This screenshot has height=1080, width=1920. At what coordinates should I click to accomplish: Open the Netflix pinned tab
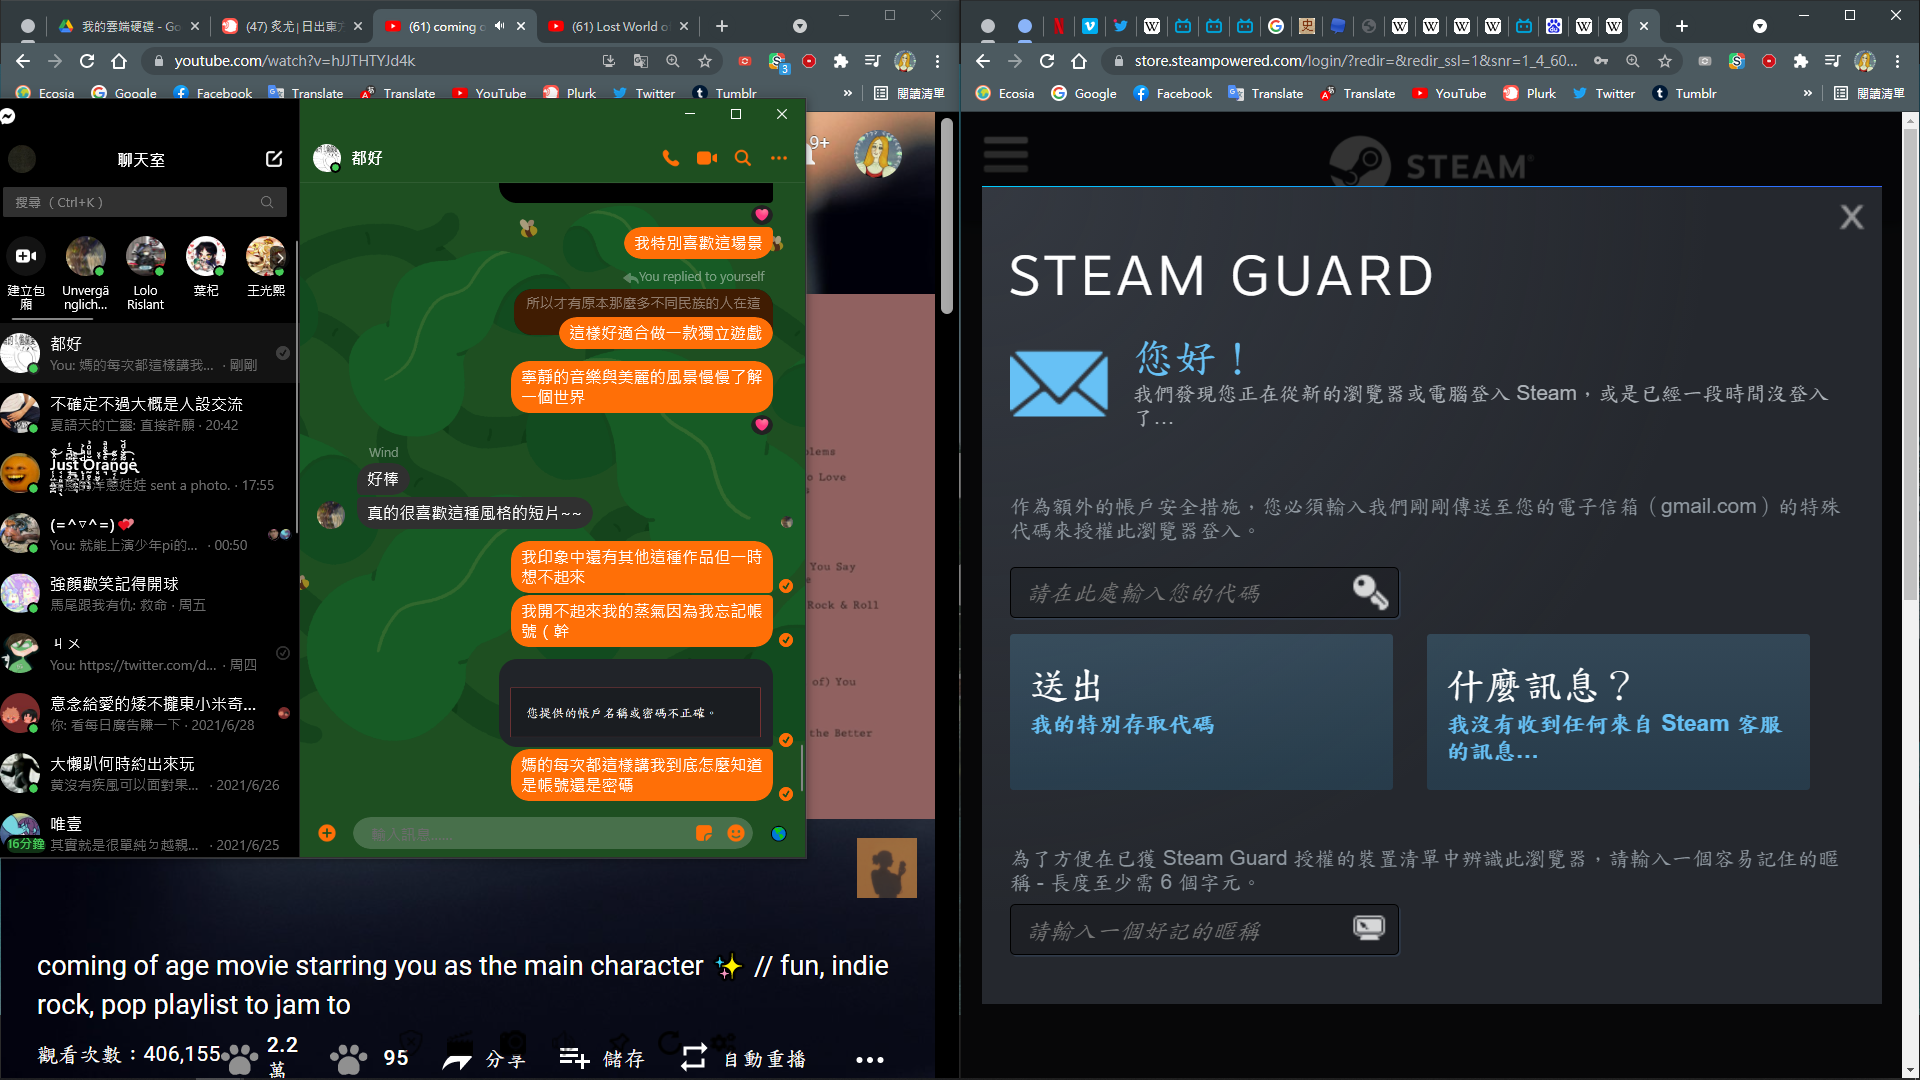point(1058,26)
